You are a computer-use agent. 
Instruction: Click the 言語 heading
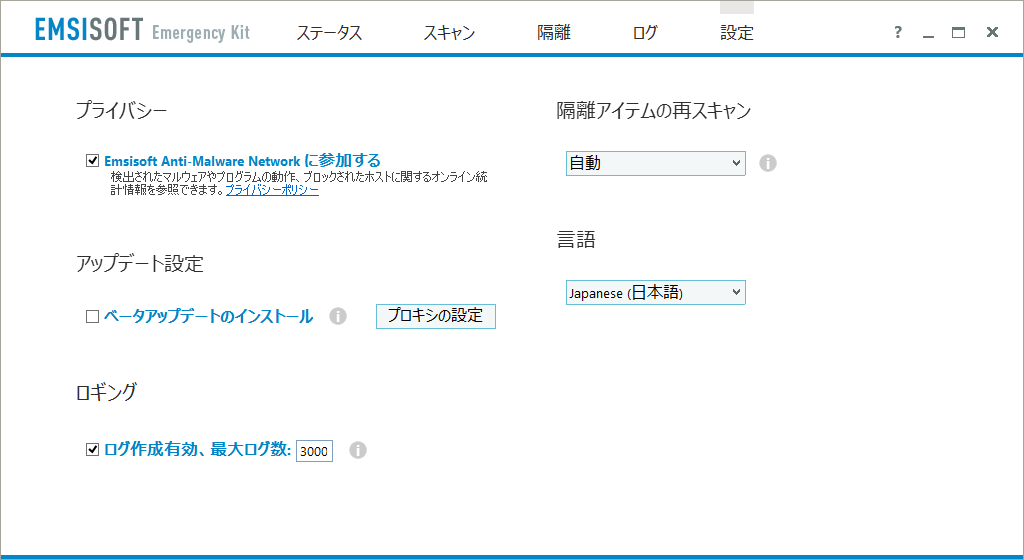576,240
